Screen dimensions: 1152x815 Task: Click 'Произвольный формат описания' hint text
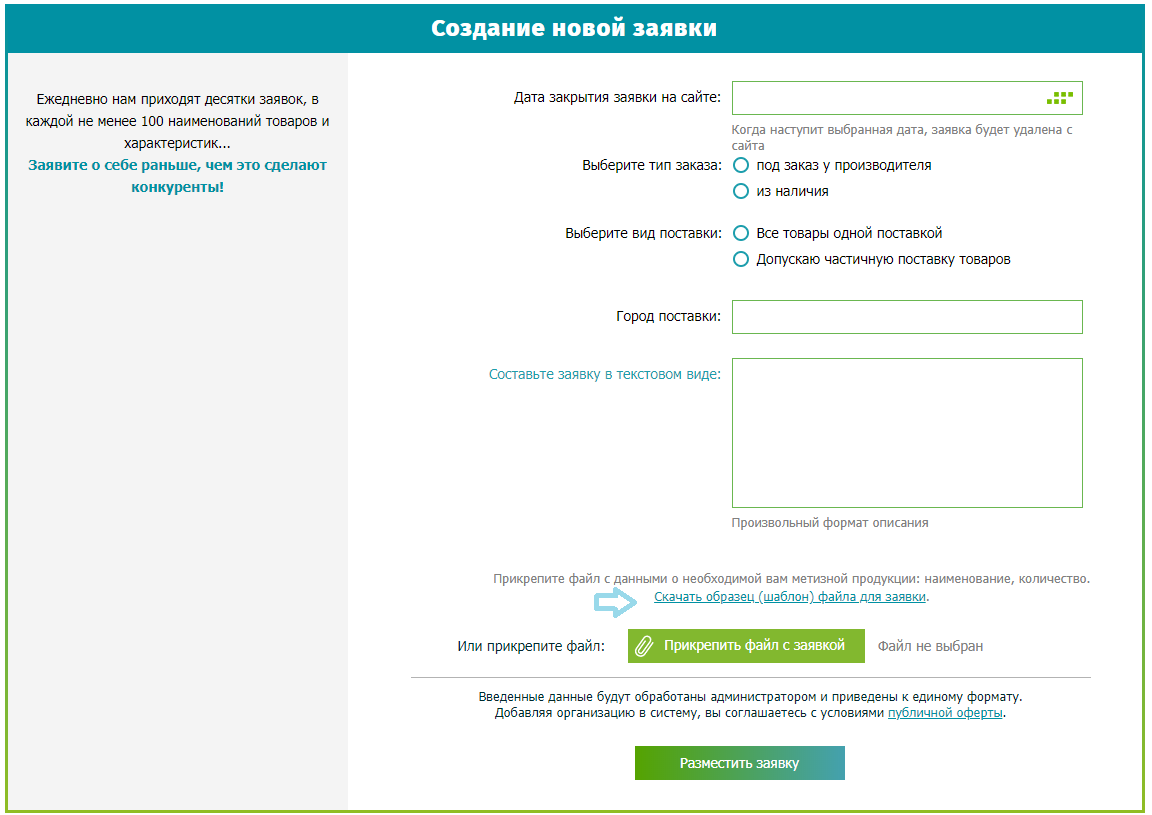[830, 523]
